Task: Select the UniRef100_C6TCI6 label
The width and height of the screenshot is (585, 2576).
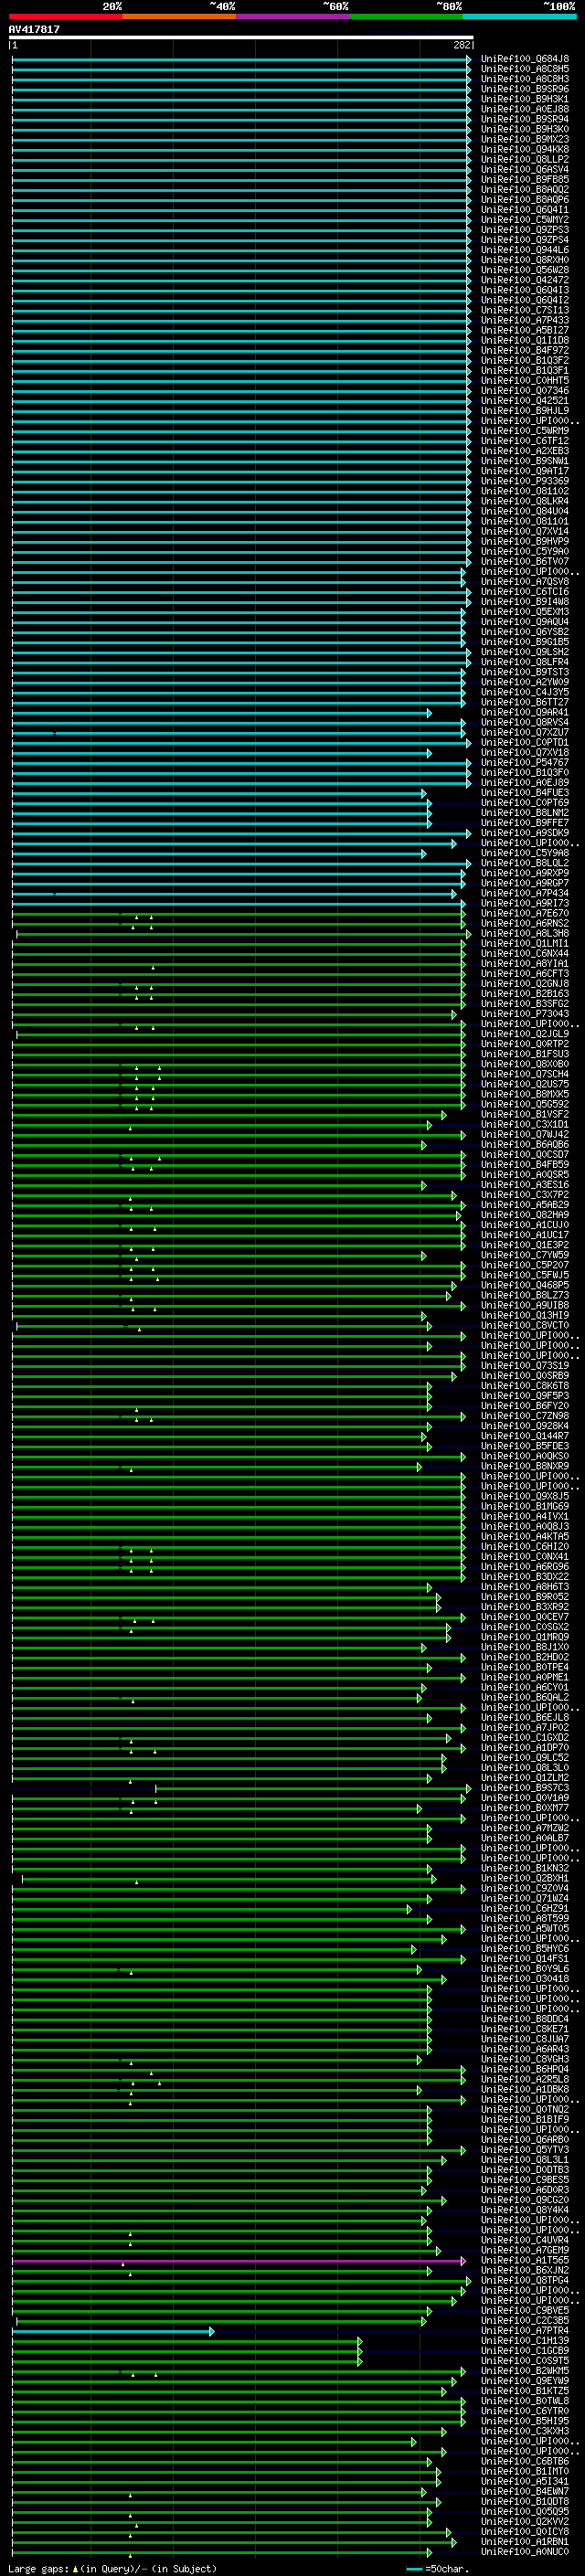Action: [525, 591]
